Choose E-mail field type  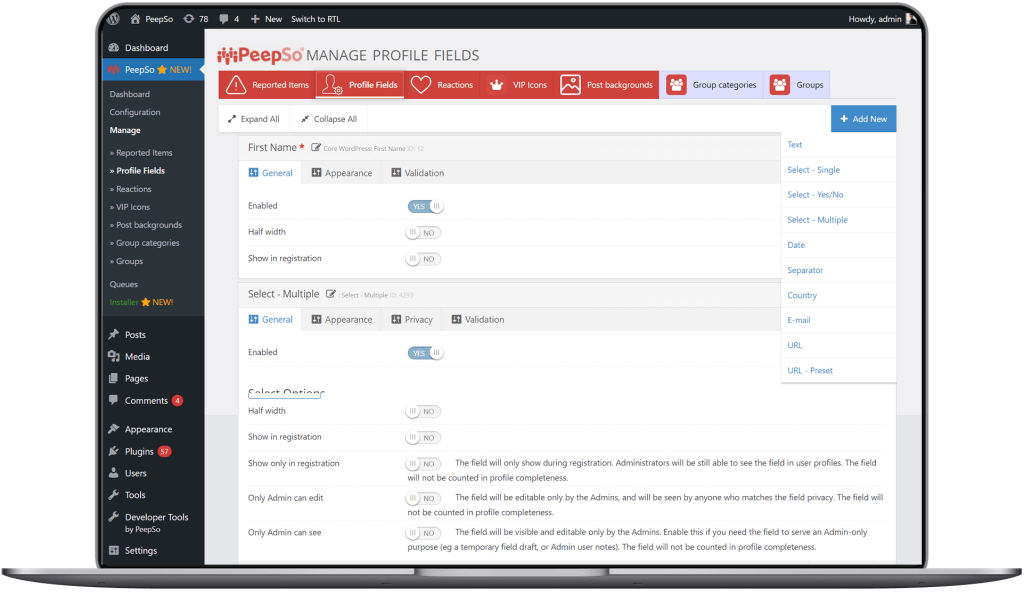click(x=839, y=320)
